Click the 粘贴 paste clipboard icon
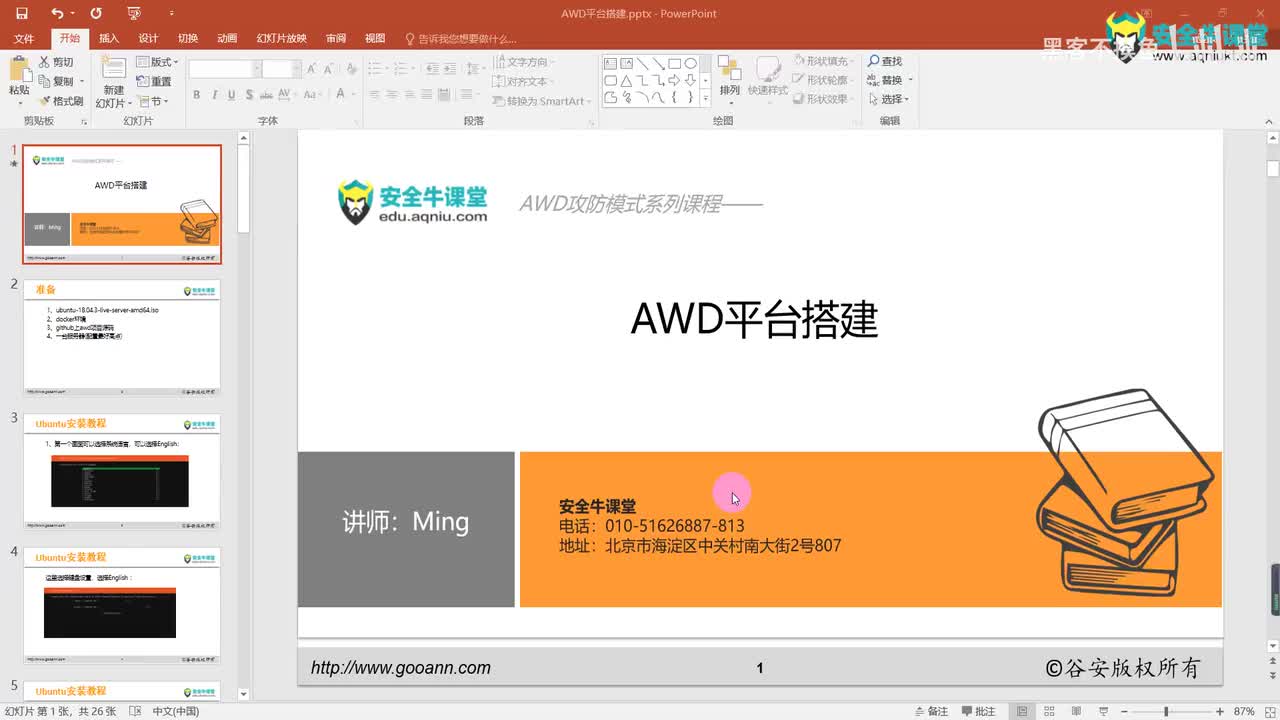This screenshot has width=1280, height=720. (19, 68)
